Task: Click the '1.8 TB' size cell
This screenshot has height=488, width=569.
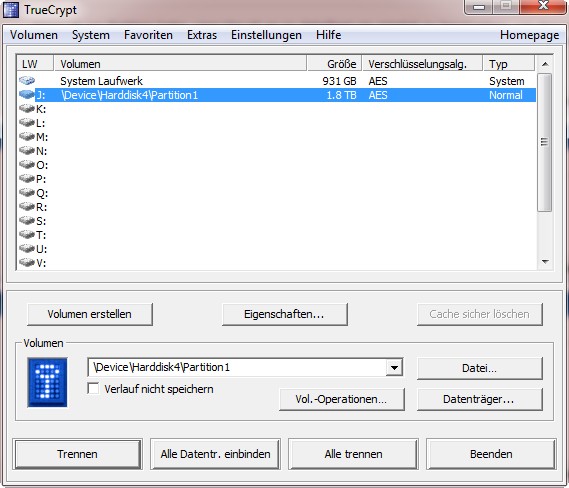Action: coord(341,95)
